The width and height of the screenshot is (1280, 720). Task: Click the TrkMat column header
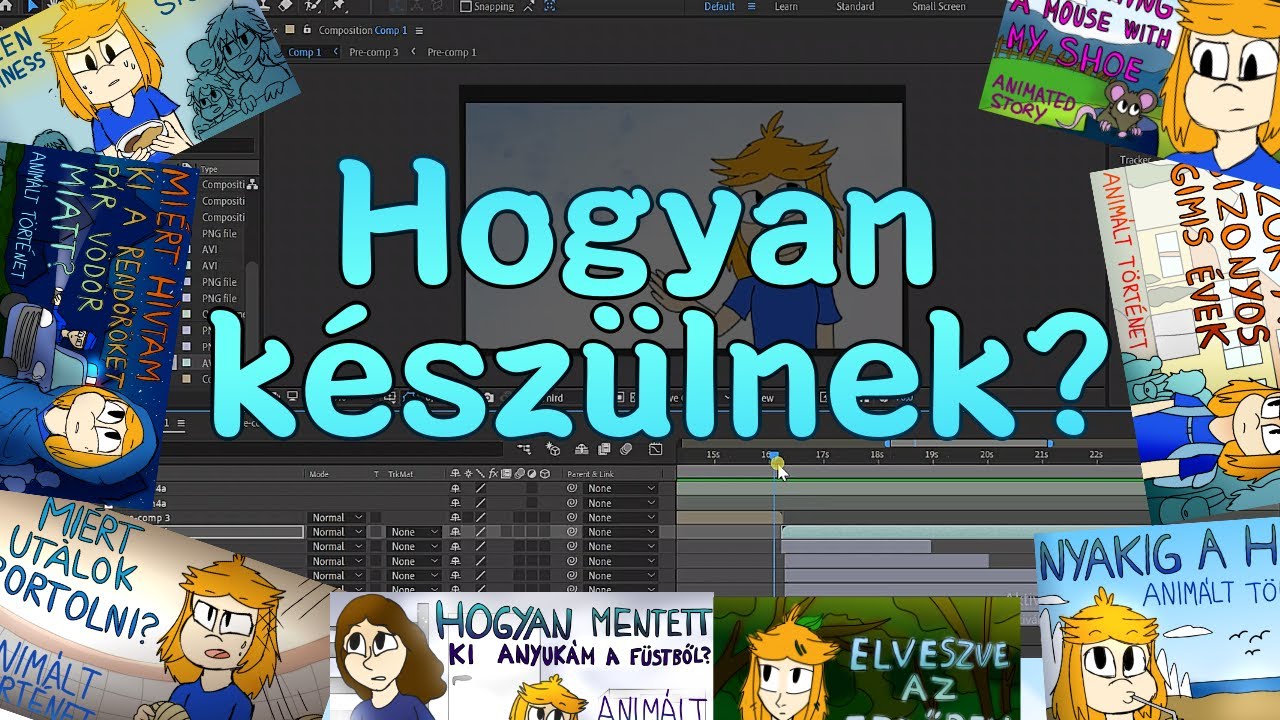click(x=400, y=474)
